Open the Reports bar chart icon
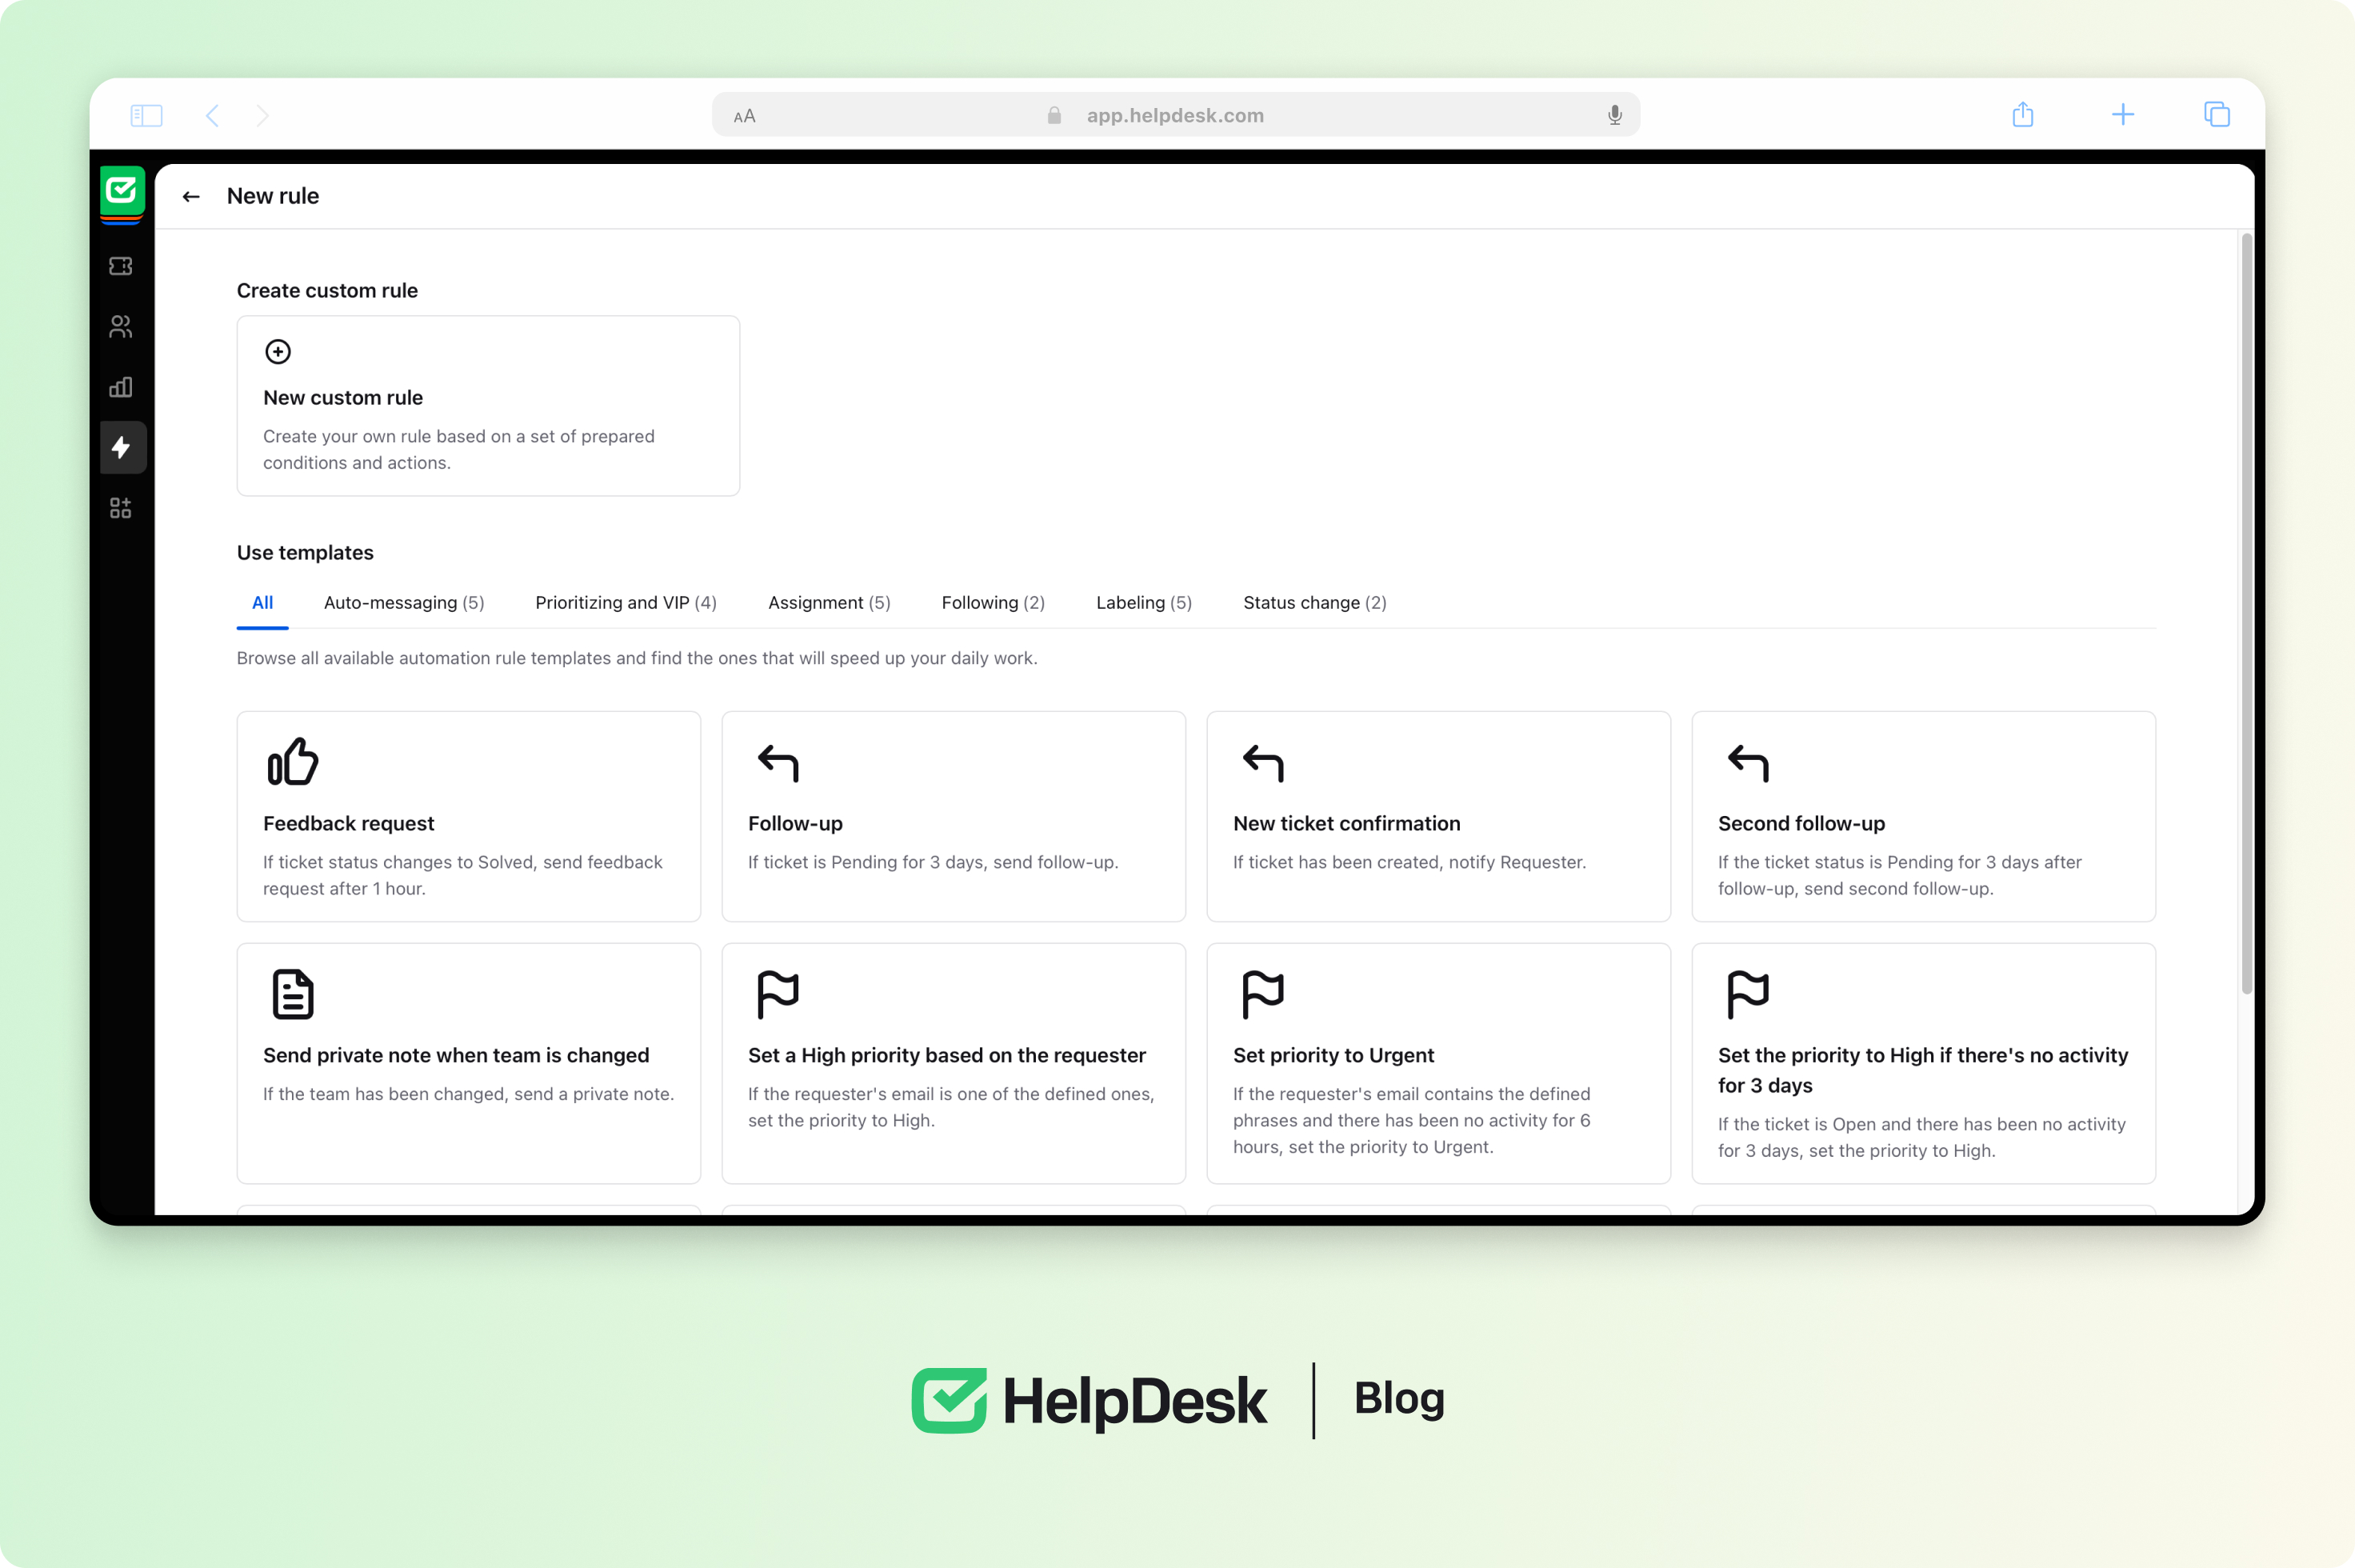 [121, 387]
